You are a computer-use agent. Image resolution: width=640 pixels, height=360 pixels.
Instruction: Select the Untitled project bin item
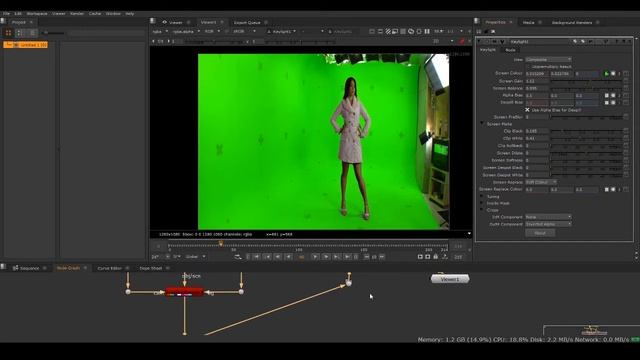point(25,45)
